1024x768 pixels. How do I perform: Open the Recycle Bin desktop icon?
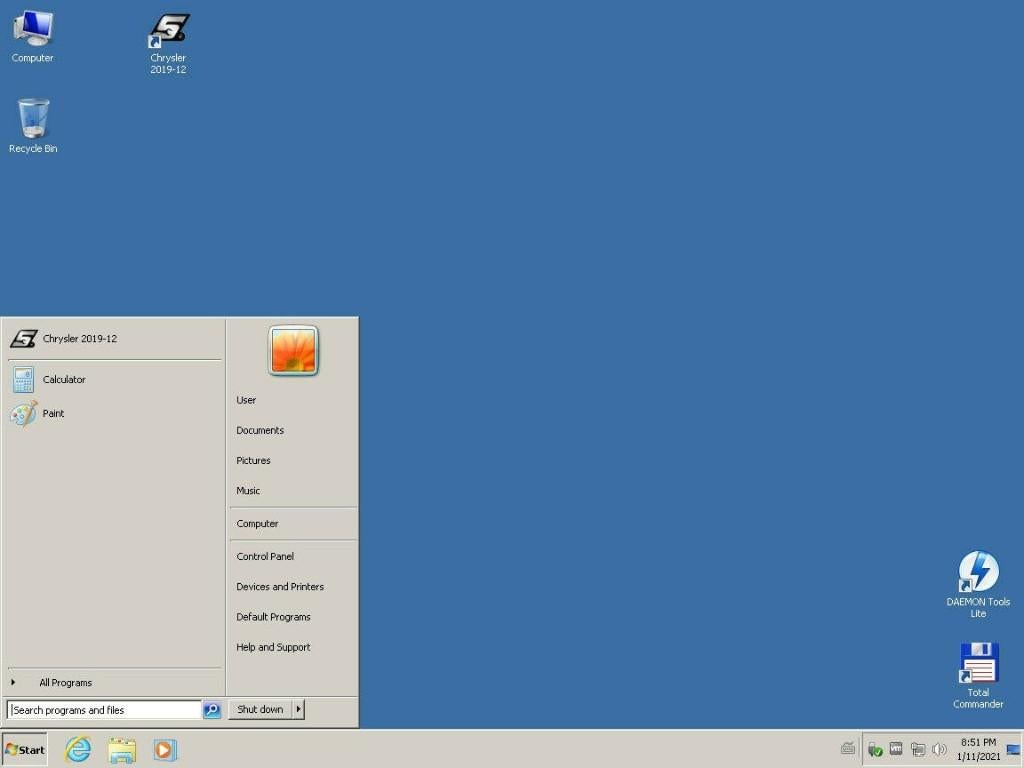click(33, 125)
